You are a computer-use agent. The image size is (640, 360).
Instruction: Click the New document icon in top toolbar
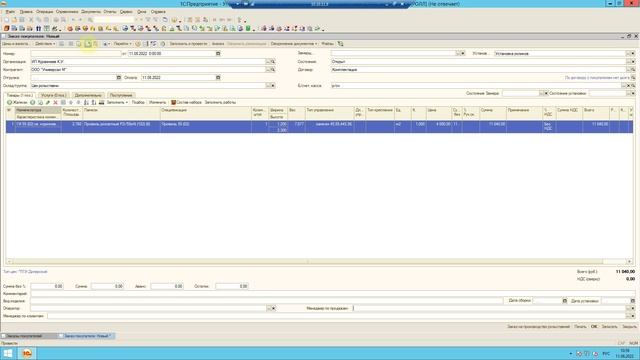pos(7,20)
